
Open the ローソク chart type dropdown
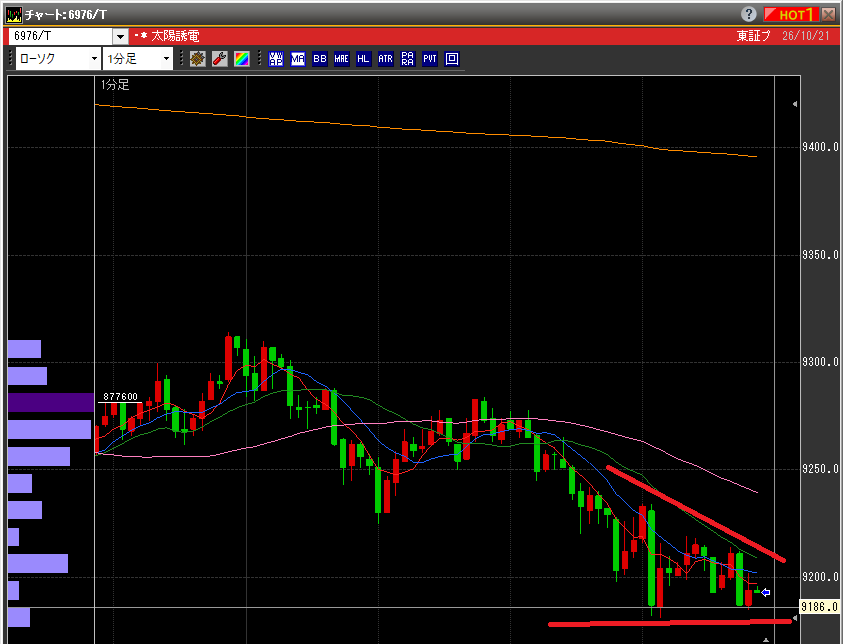point(58,59)
